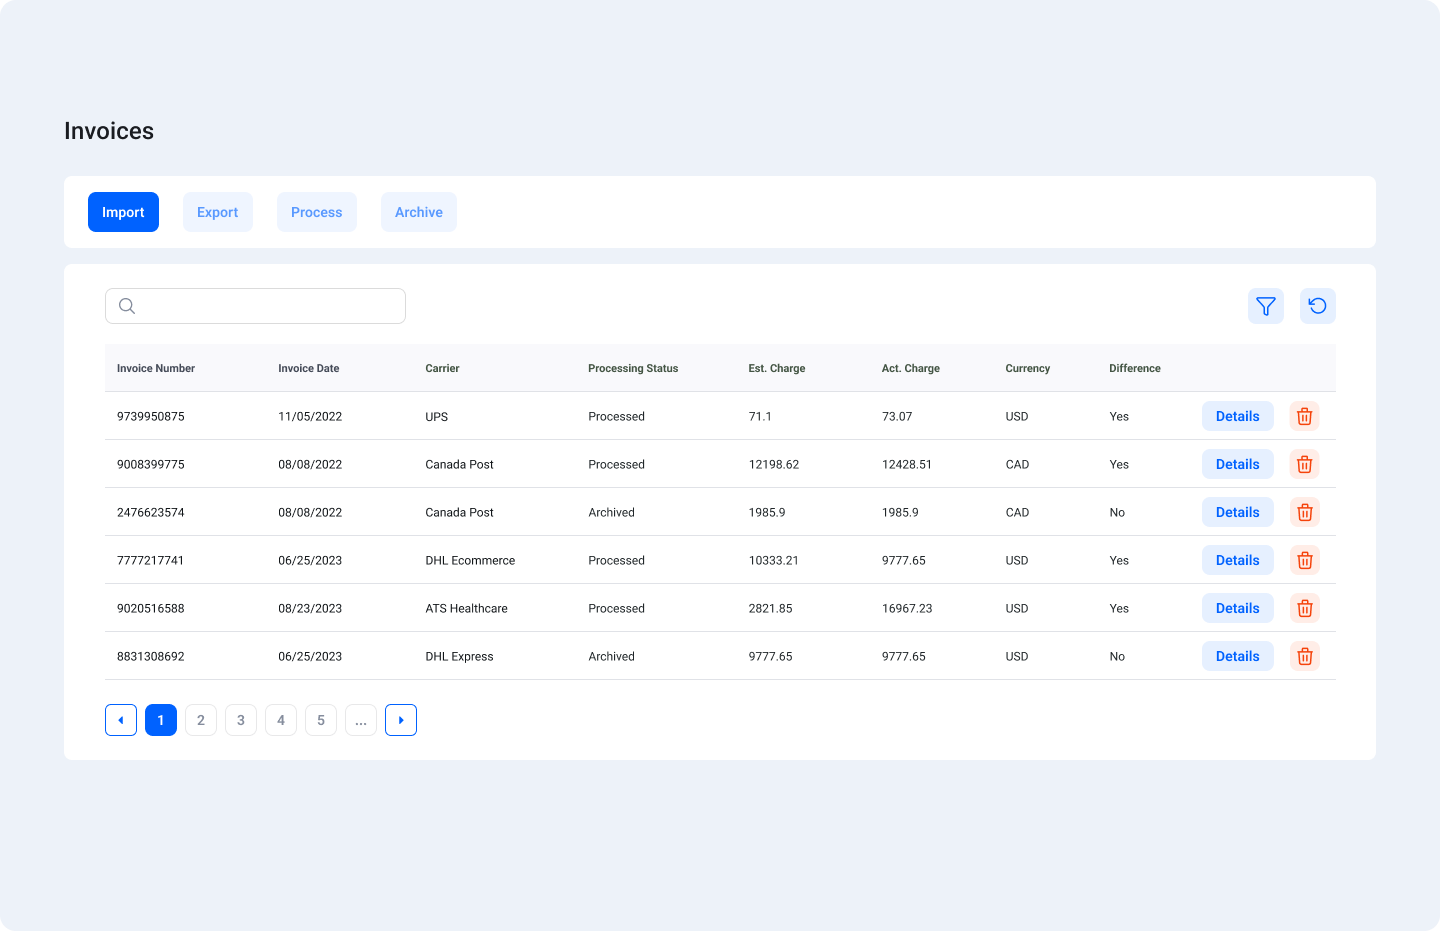Delete the DHL Express invoice row

point(1304,656)
